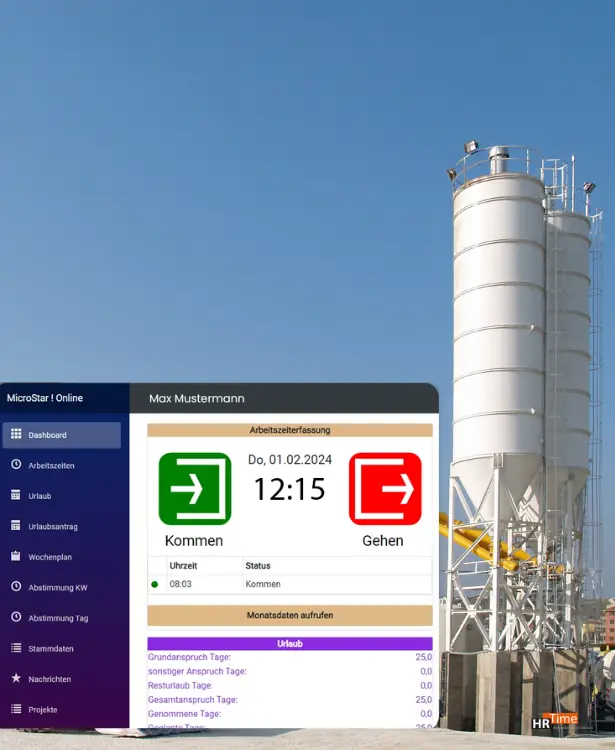Click the Gesamtanspruch Tage label

193,700
